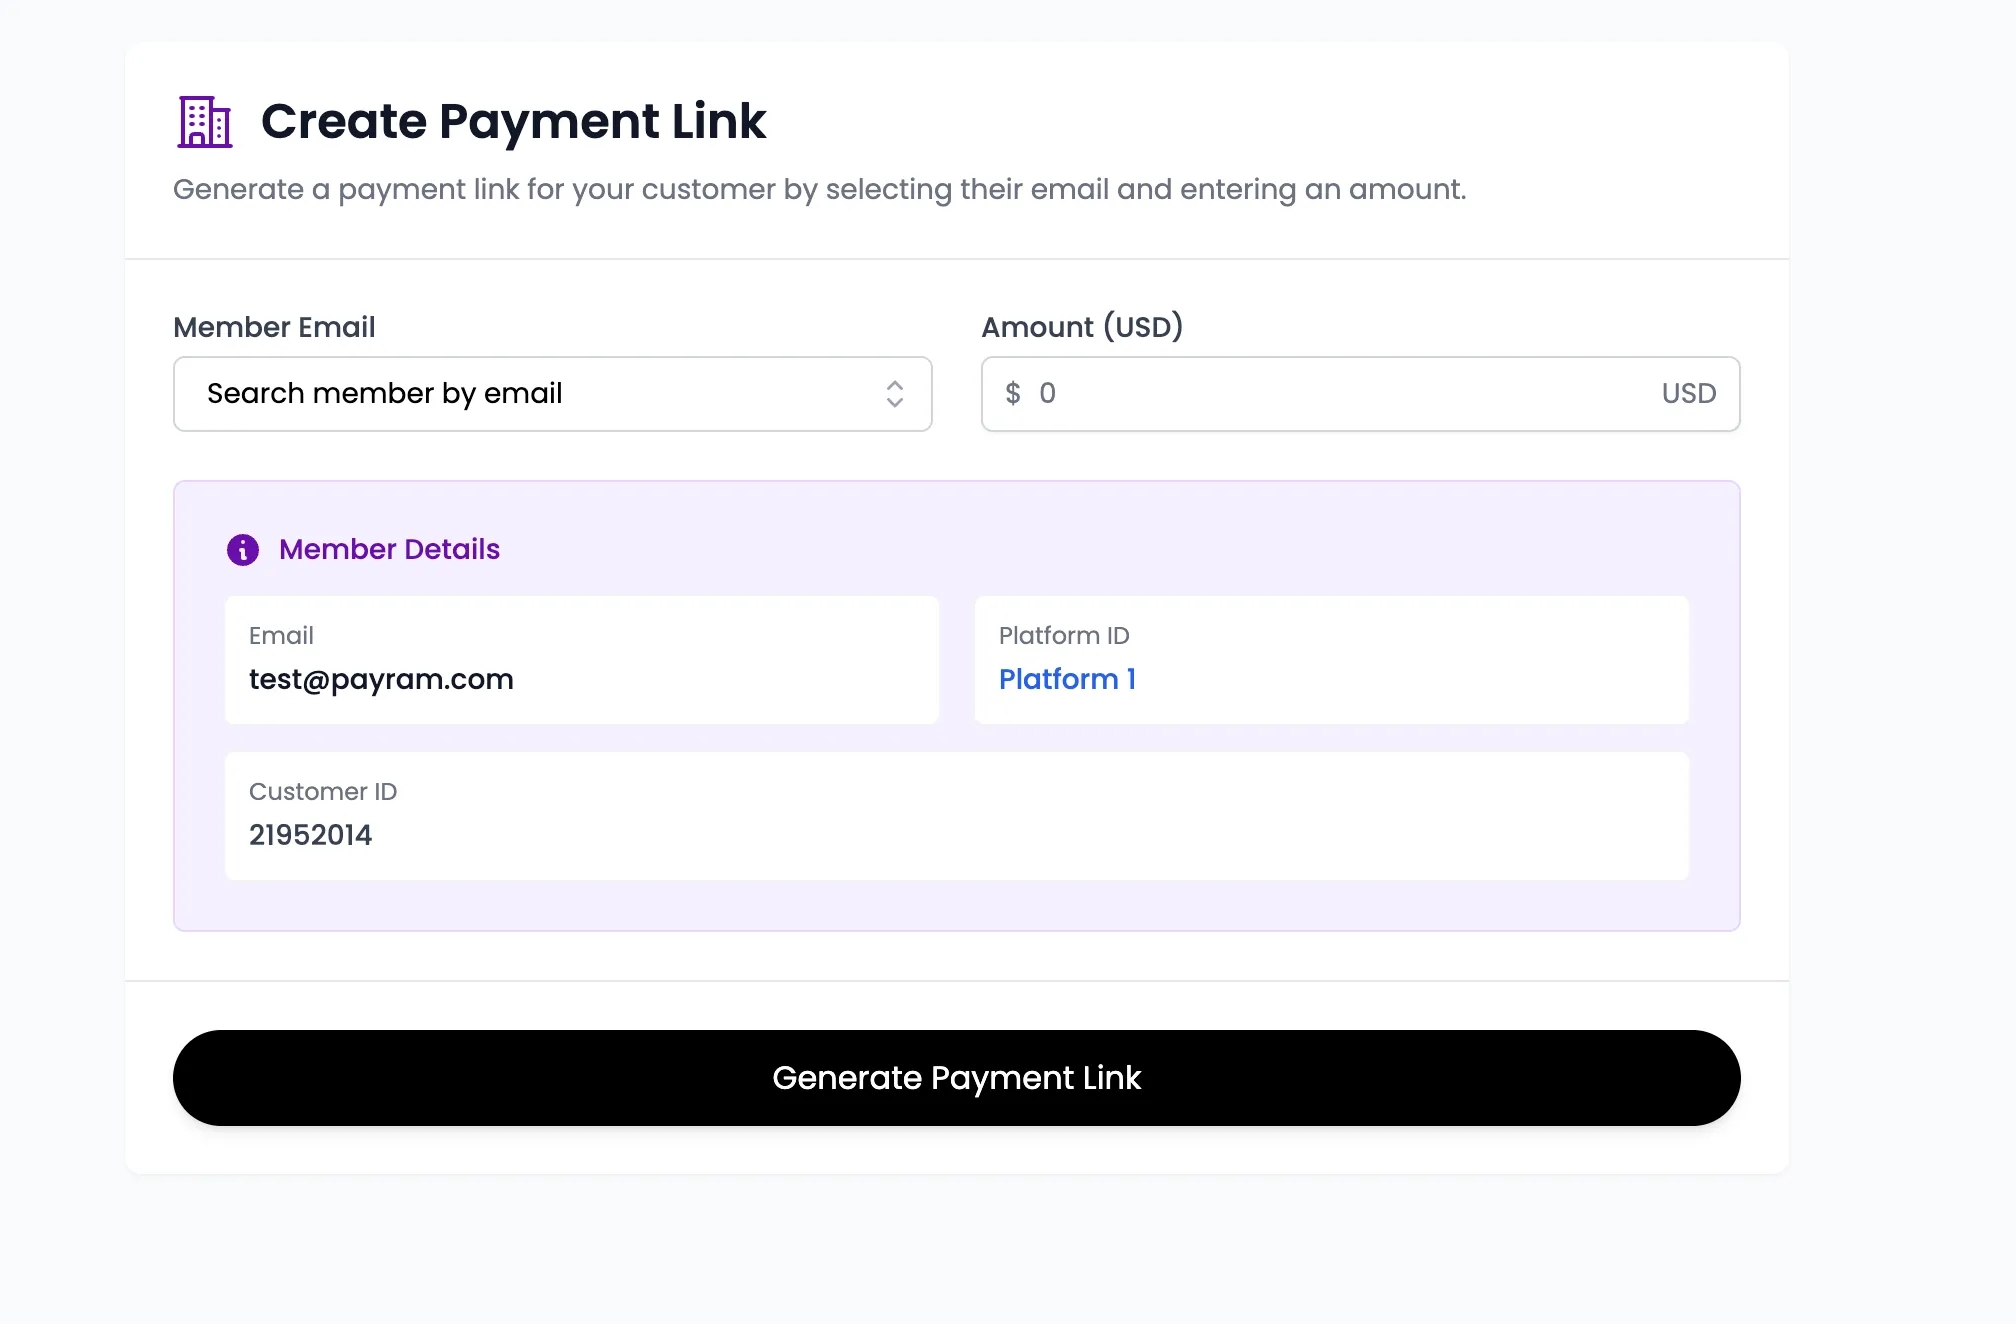Click the Member Details heading
This screenshot has width=2016, height=1324.
(x=389, y=550)
